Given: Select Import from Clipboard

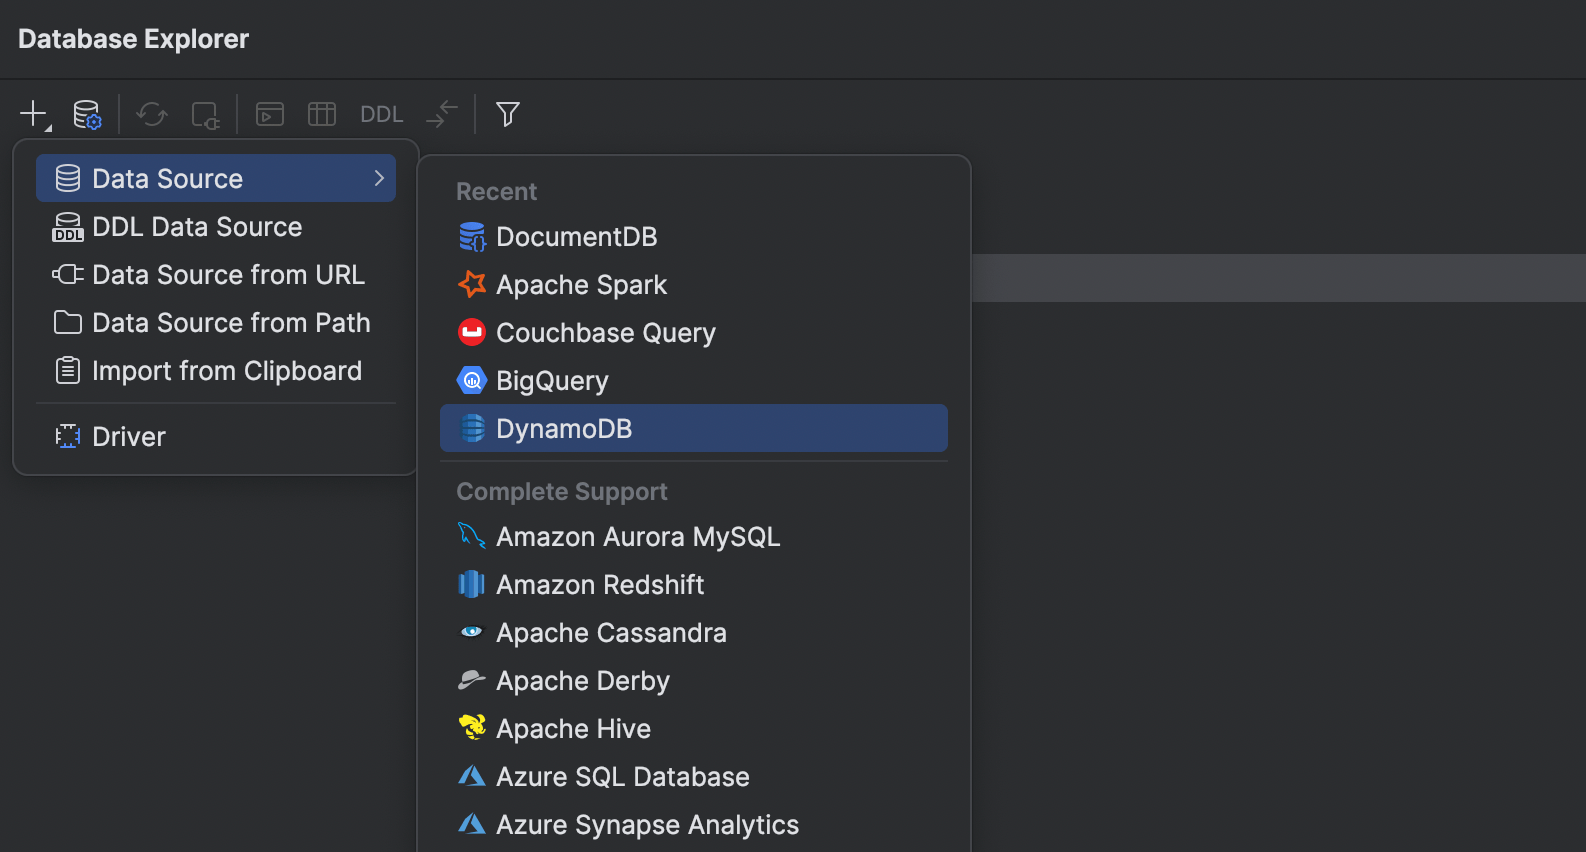Looking at the screenshot, I should pyautogui.click(x=227, y=371).
